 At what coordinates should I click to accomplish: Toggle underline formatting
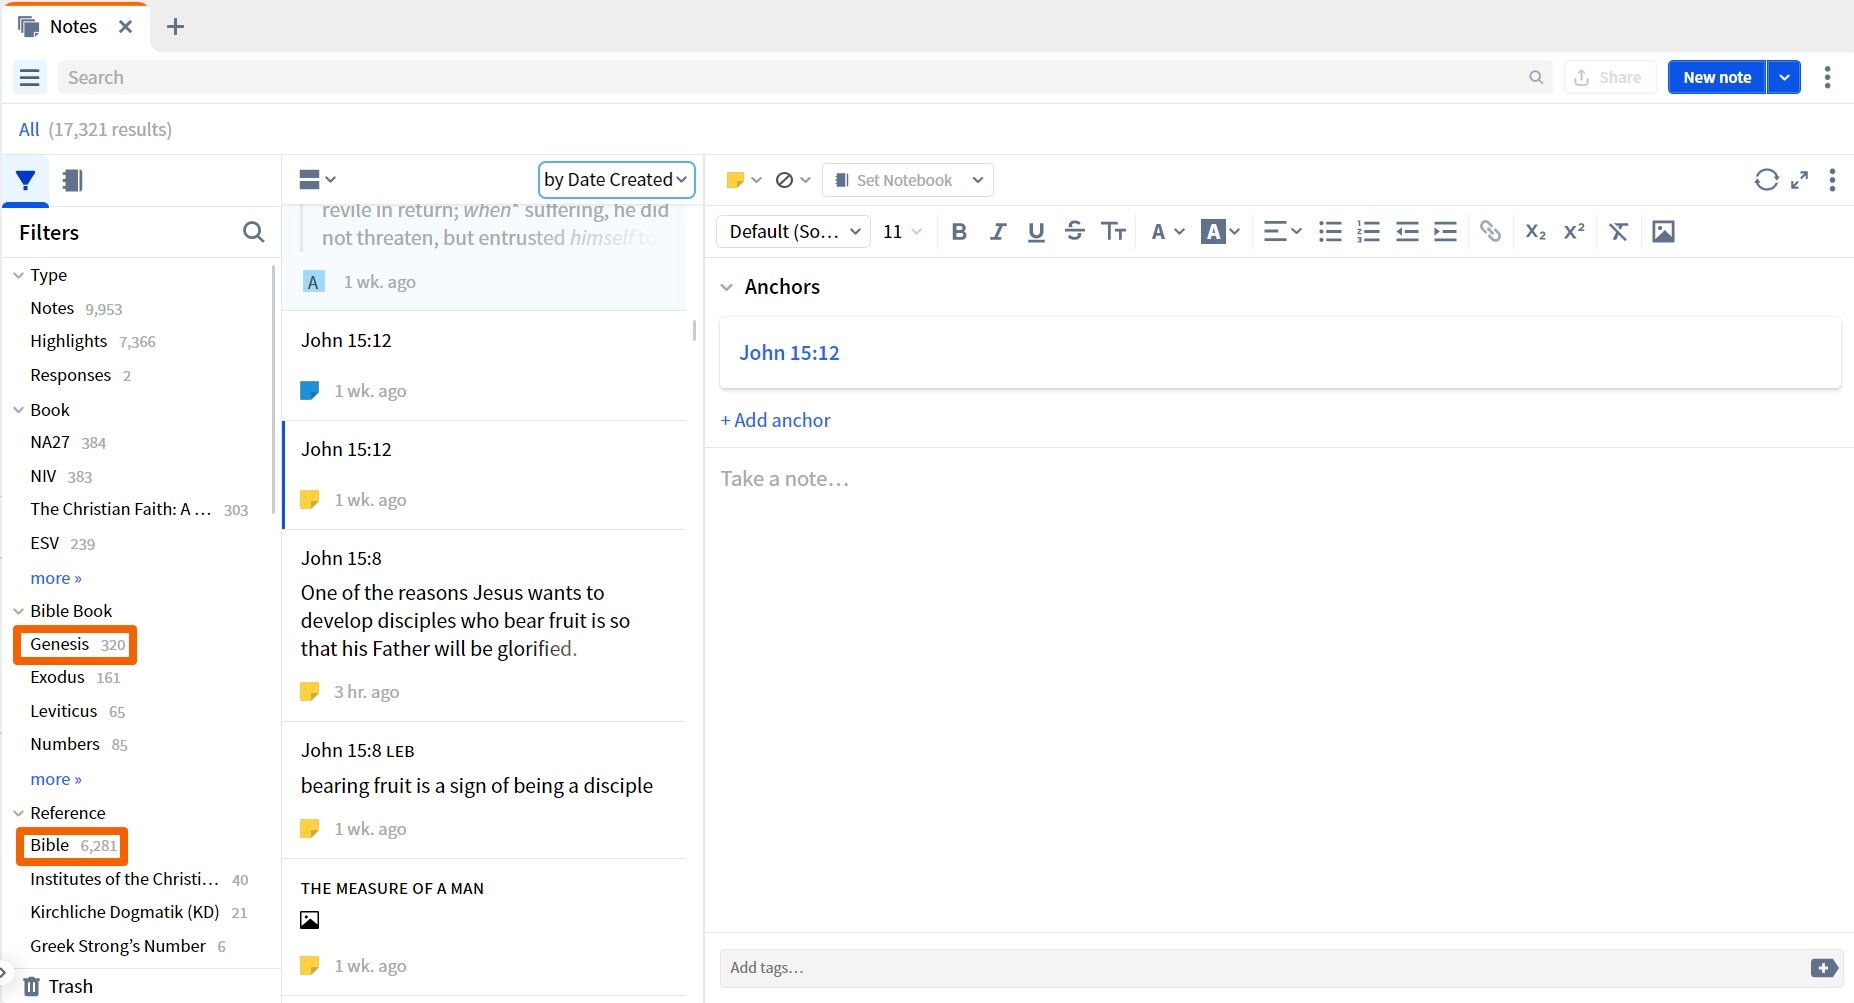point(1036,231)
